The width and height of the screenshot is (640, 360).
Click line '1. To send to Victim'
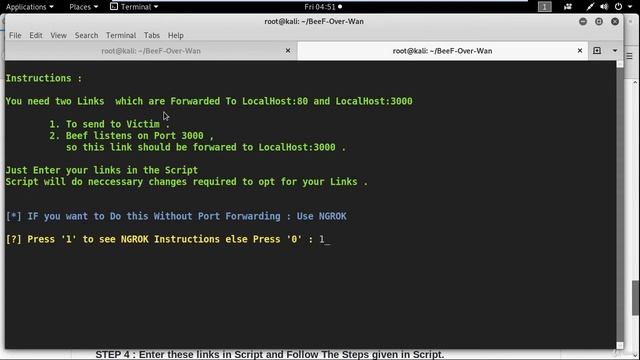[x=109, y=124]
